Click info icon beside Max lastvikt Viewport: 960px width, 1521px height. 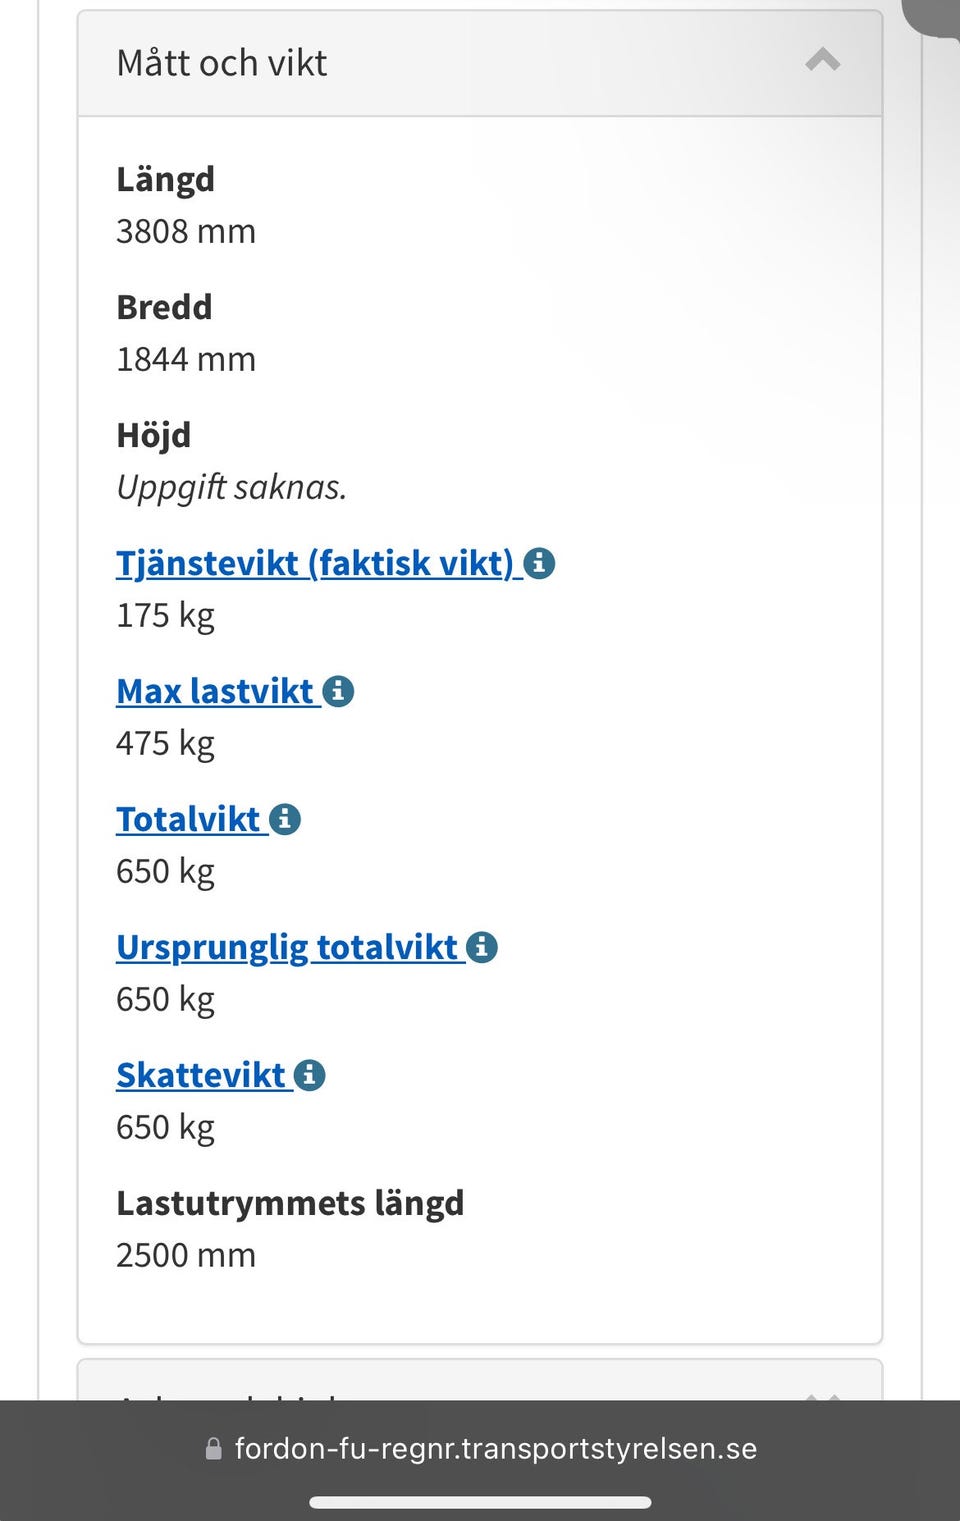[x=338, y=691]
